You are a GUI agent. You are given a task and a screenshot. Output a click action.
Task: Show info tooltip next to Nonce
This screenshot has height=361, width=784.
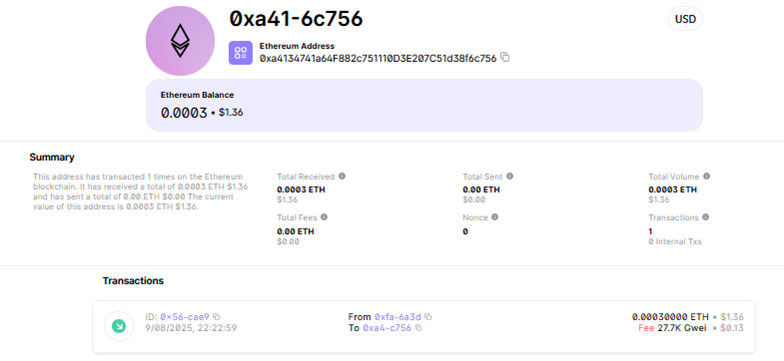point(494,218)
